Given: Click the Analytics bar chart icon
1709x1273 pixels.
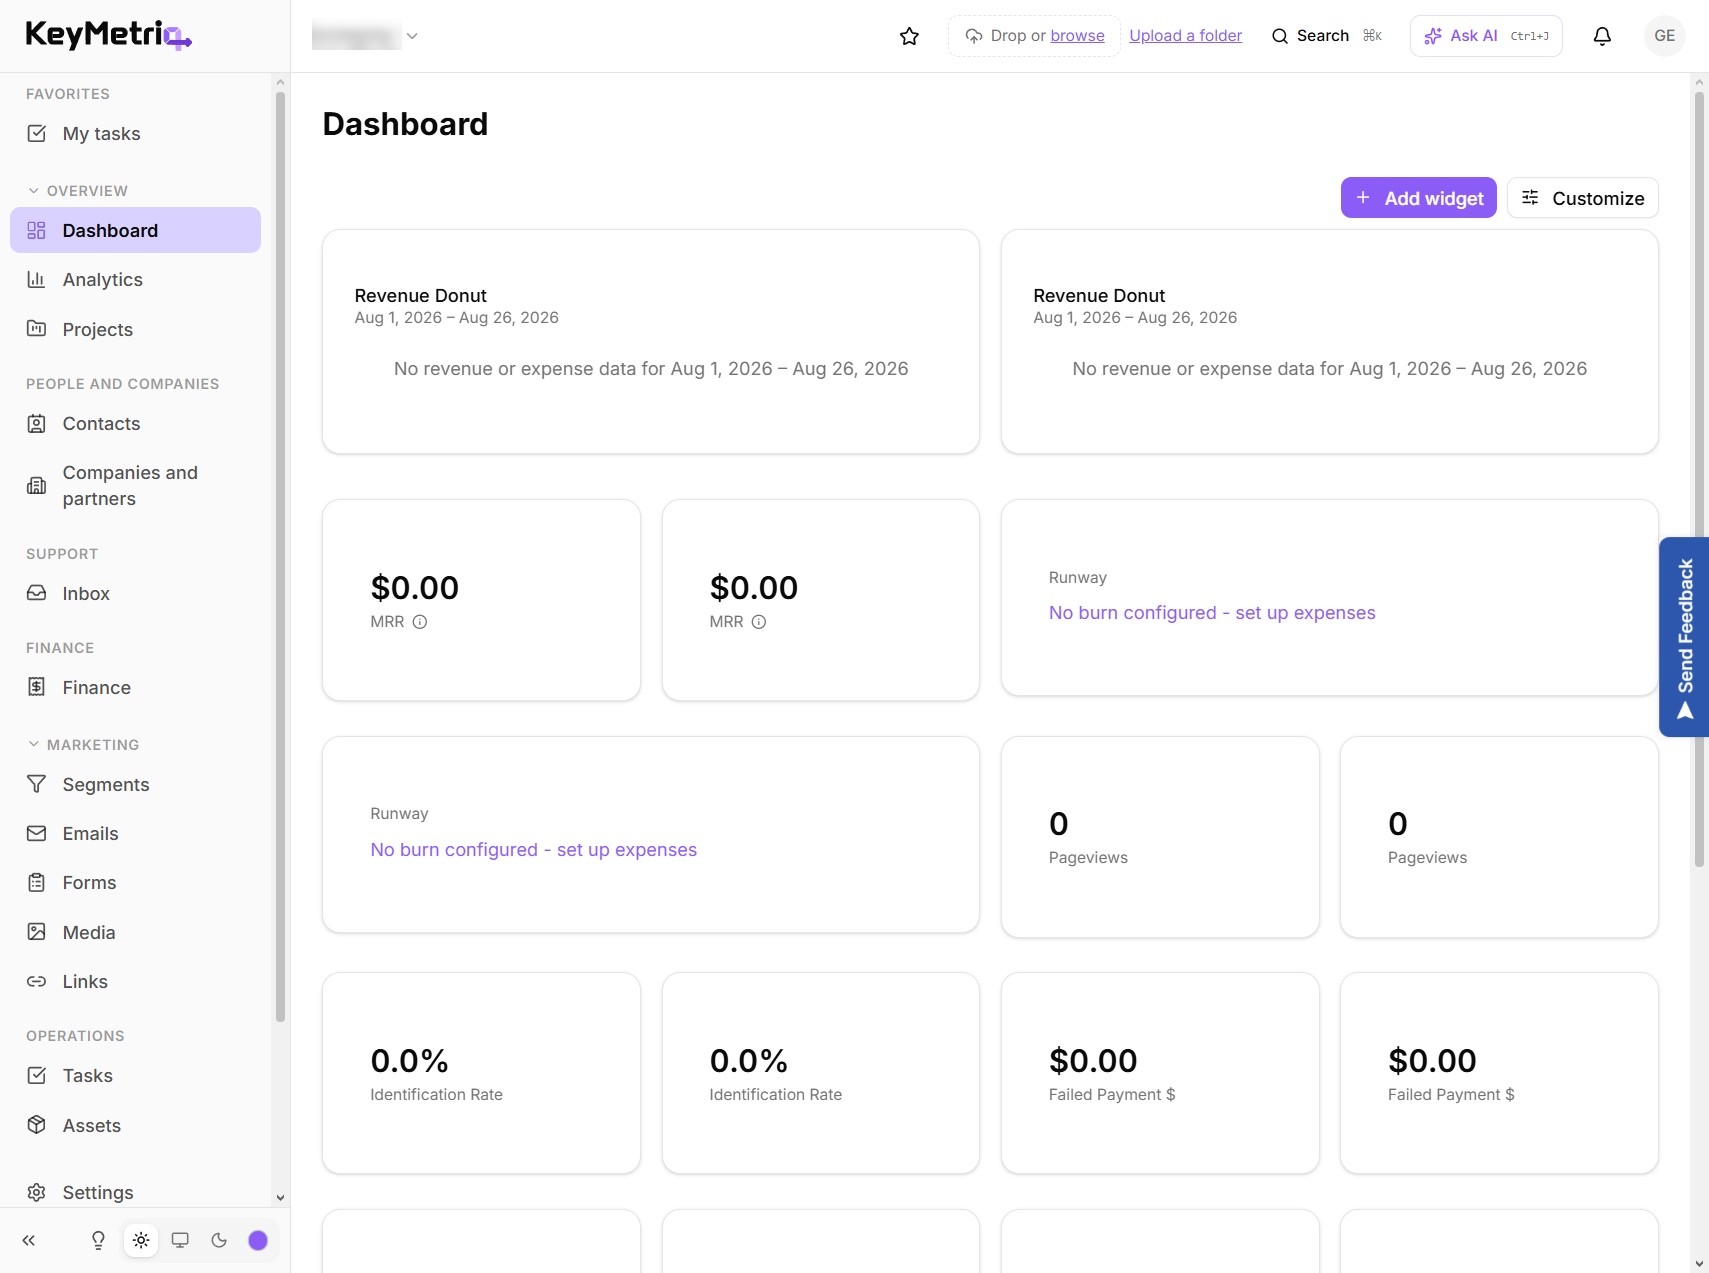Looking at the screenshot, I should pyautogui.click(x=37, y=279).
